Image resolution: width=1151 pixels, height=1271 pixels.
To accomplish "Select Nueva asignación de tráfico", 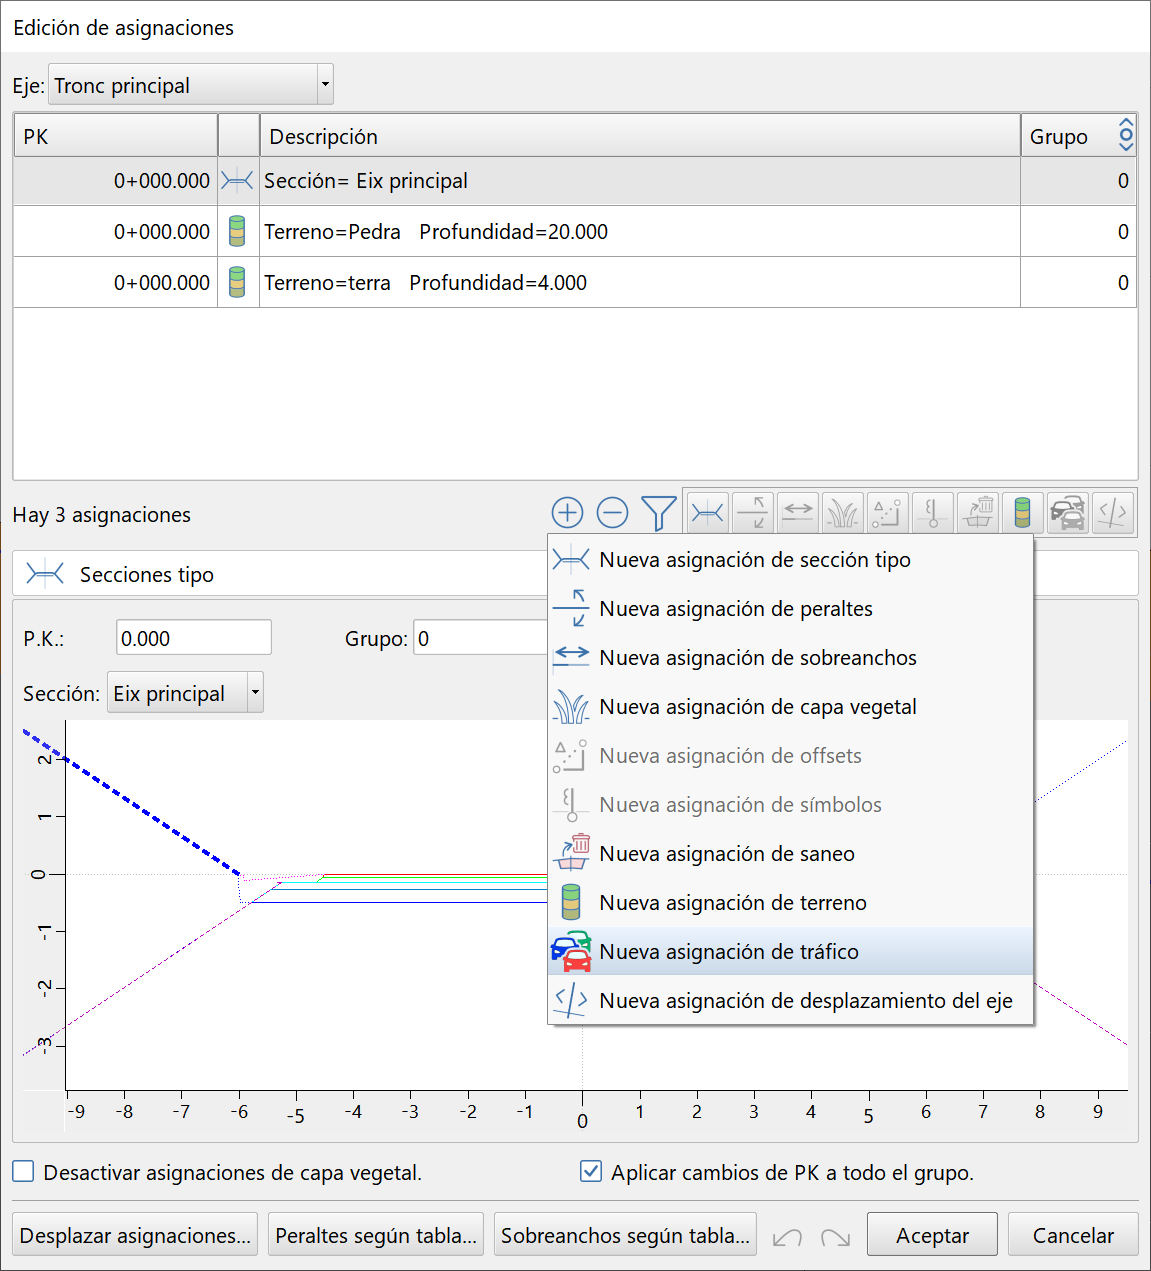I will [x=728, y=952].
